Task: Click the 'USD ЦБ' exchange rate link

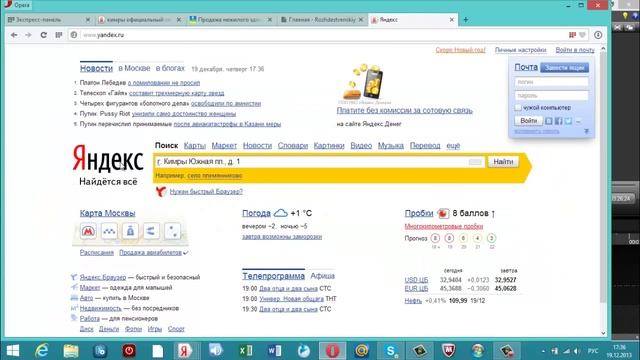Action: pyautogui.click(x=416, y=280)
